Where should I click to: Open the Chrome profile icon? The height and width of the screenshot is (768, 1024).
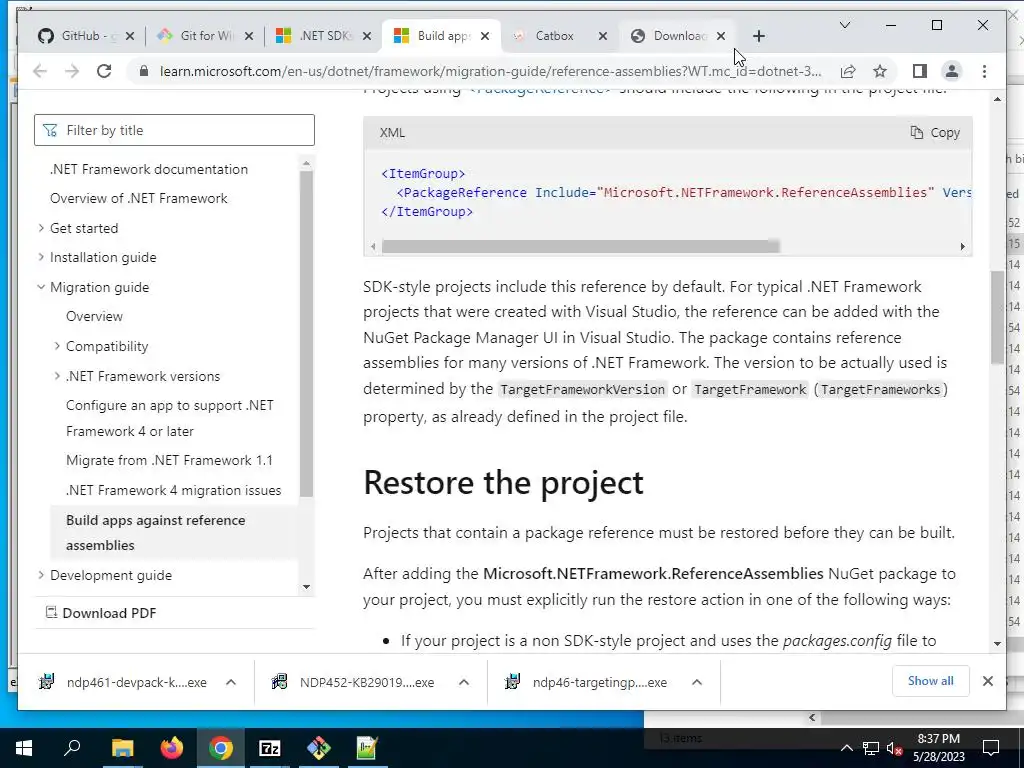coord(952,71)
